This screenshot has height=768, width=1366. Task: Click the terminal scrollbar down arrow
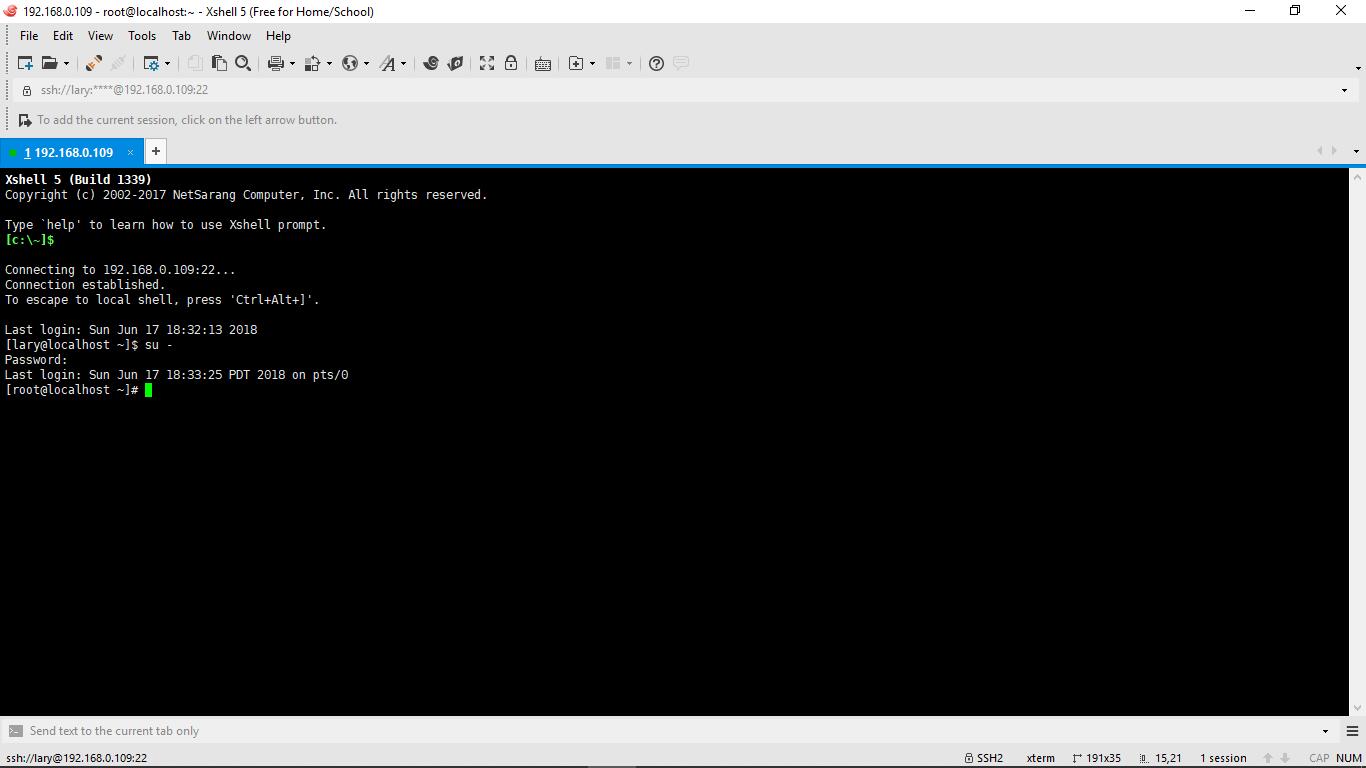click(x=1358, y=708)
